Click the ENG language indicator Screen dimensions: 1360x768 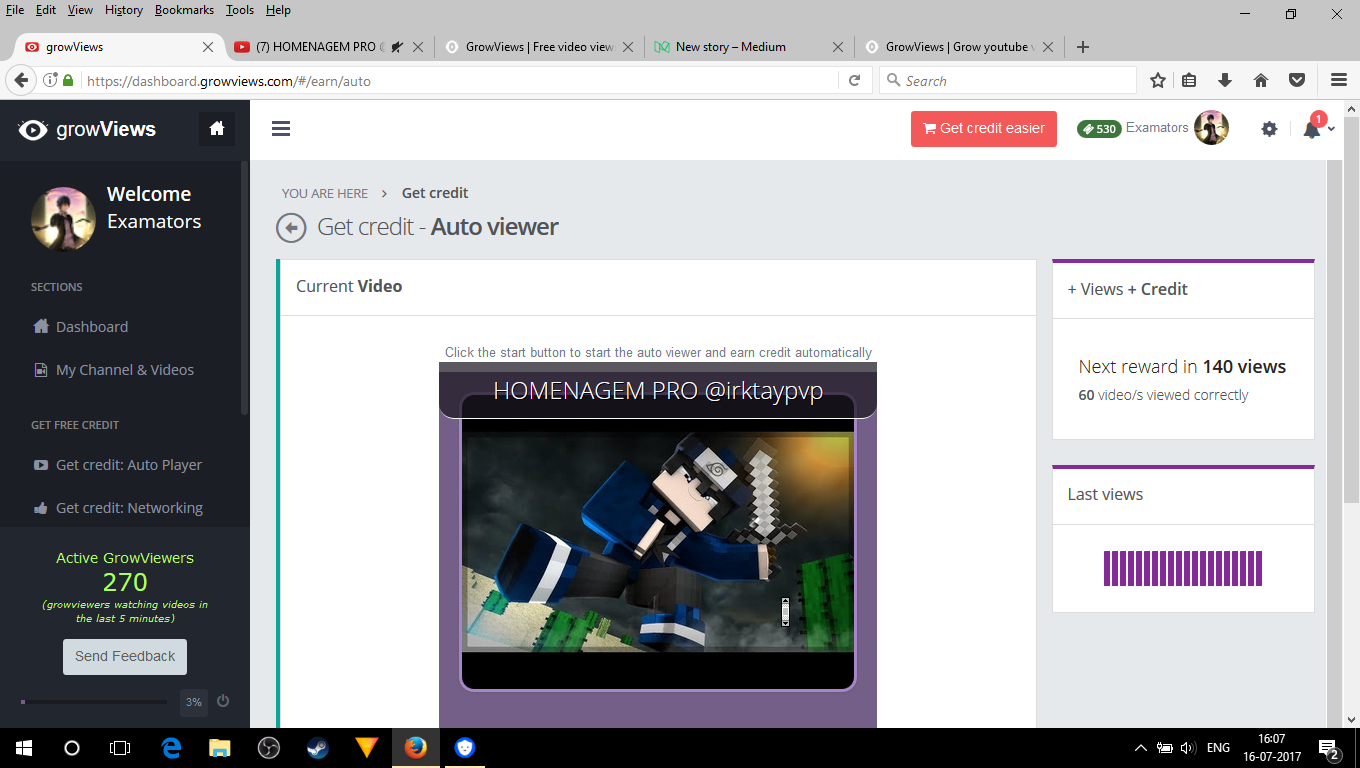1218,748
